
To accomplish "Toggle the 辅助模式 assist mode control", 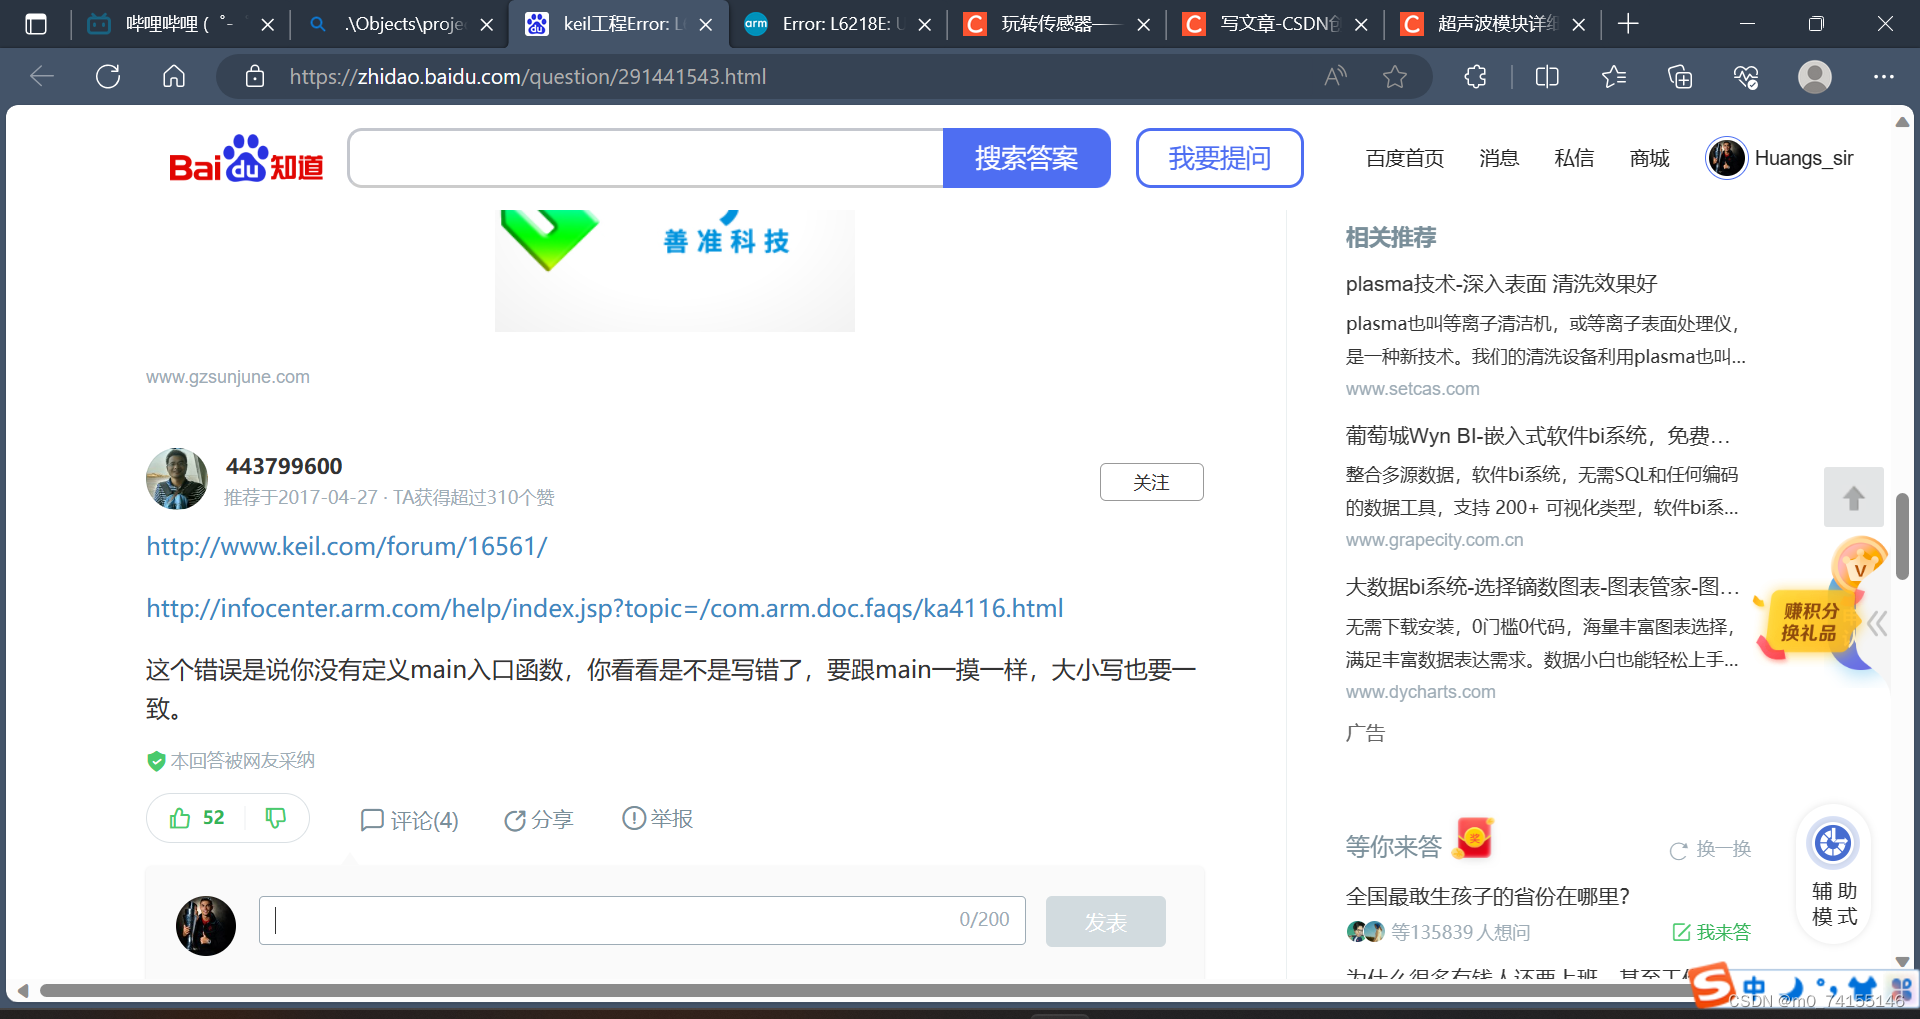I will tap(1833, 872).
